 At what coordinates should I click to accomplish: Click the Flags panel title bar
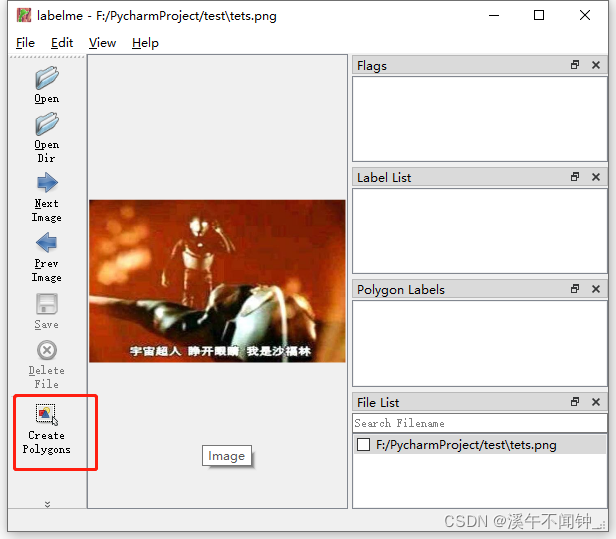(x=480, y=65)
